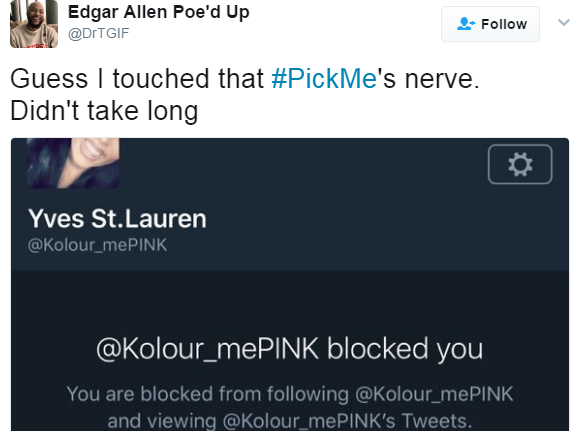Click dark empty area above the blocked heading
This screenshot has height=431, width=576.
tap(289, 301)
